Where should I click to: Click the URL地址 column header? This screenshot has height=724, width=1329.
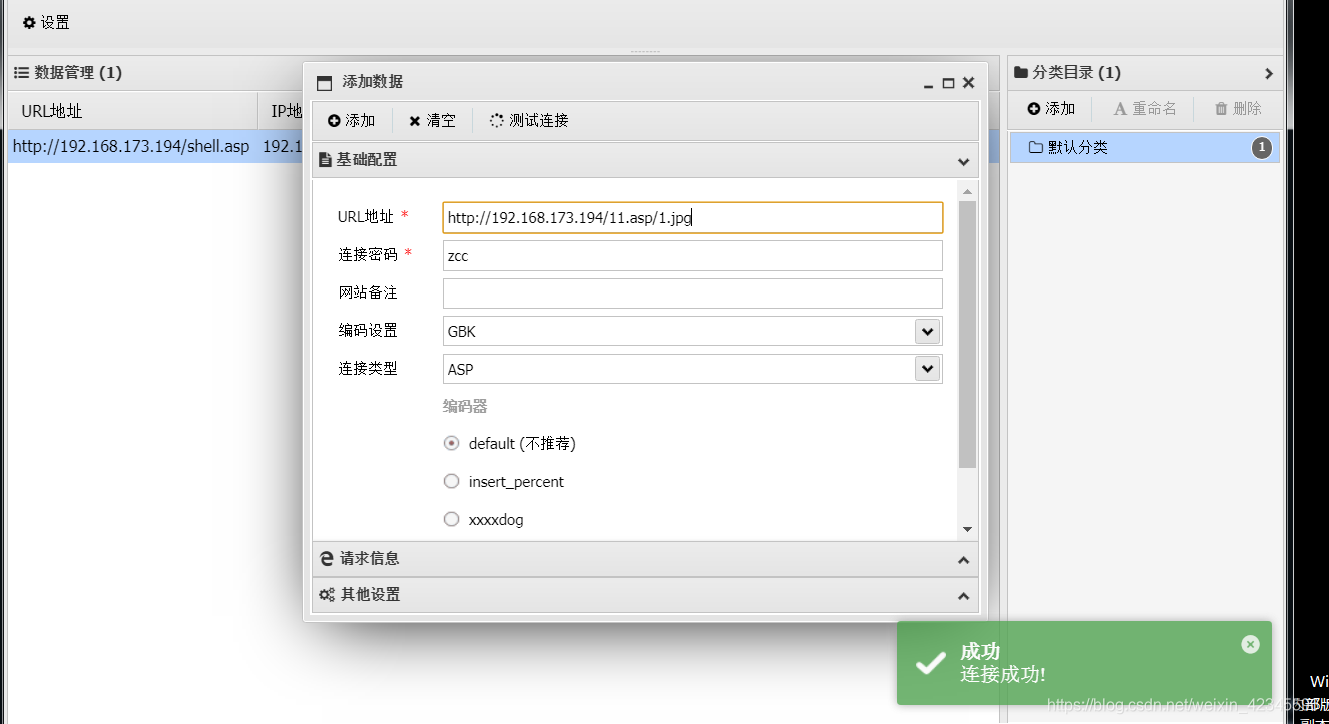click(x=132, y=111)
